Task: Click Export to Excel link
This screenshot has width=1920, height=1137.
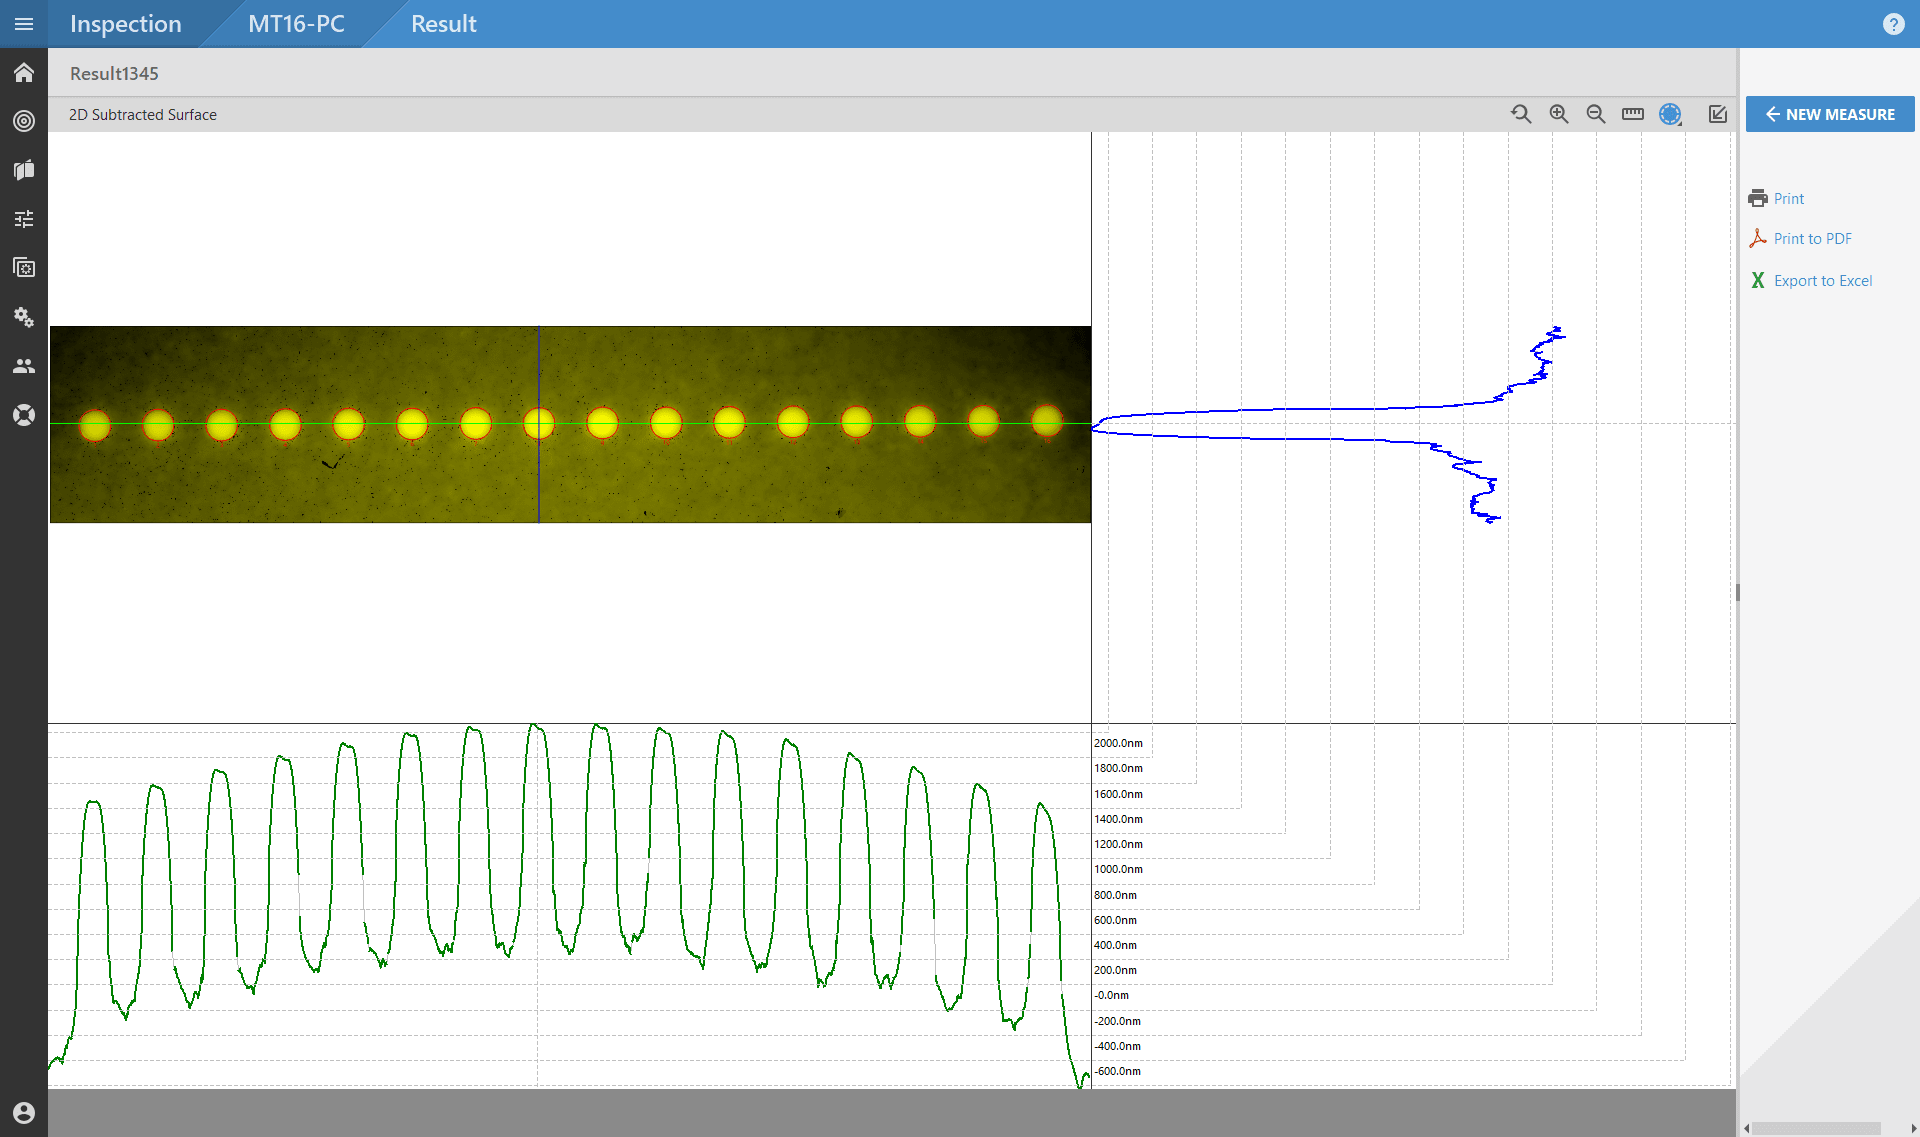Action: click(x=1822, y=281)
